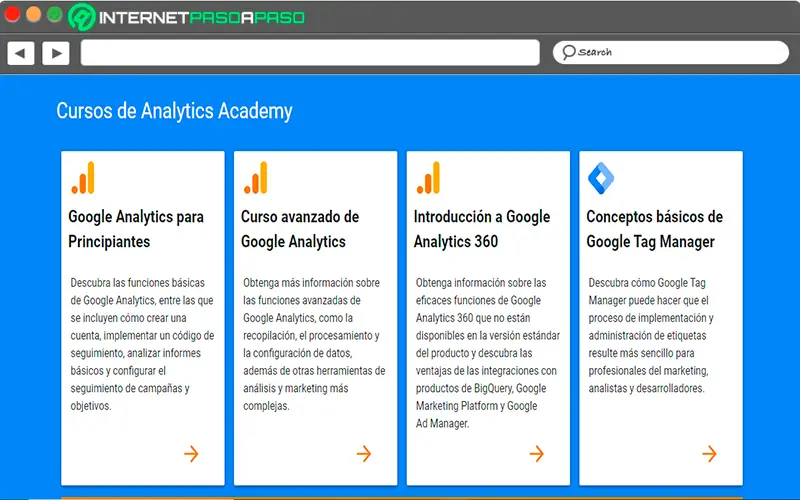Open "Conceptos básicos de Google Tag Manager" title
The width and height of the screenshot is (800, 500).
(x=654, y=229)
